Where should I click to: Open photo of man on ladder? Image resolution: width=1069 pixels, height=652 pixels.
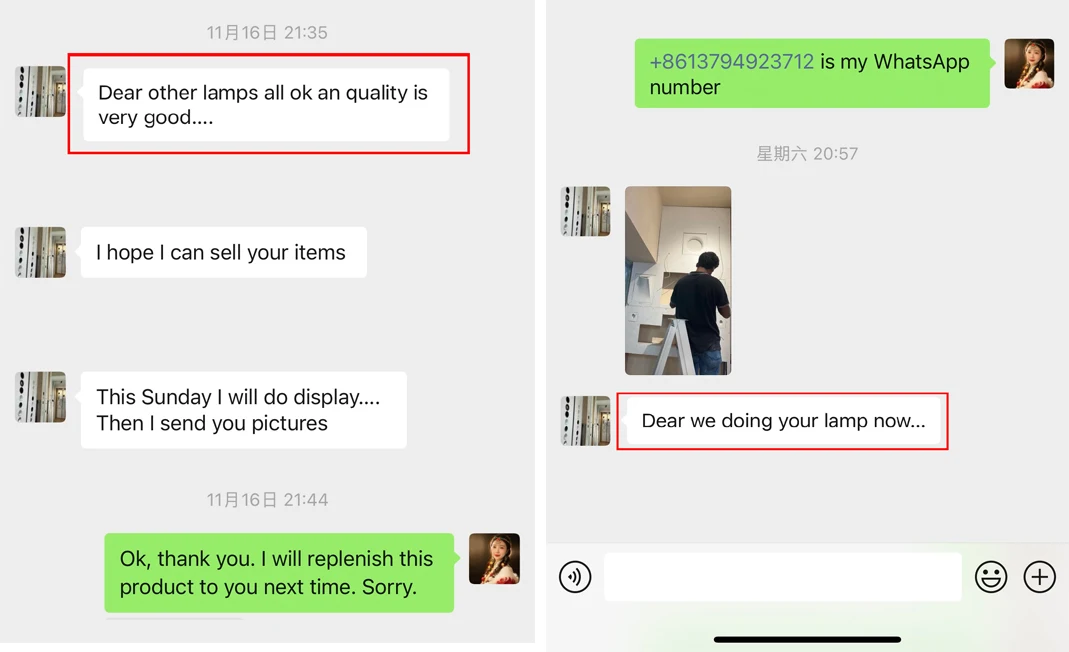pos(678,280)
